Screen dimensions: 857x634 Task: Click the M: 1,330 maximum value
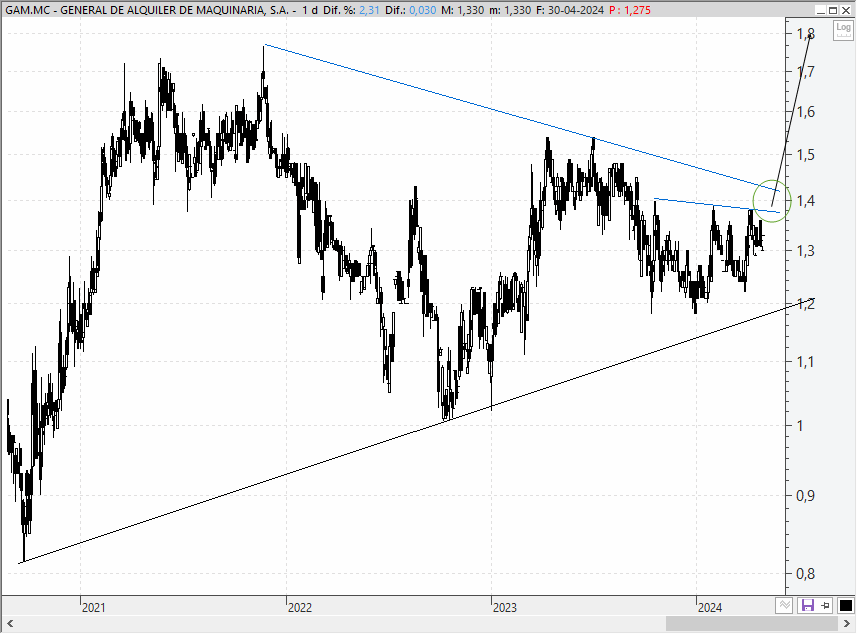pos(462,10)
